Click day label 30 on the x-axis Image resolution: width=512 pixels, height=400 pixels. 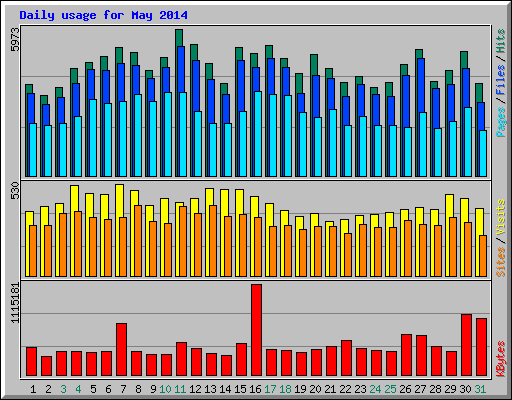(465, 389)
